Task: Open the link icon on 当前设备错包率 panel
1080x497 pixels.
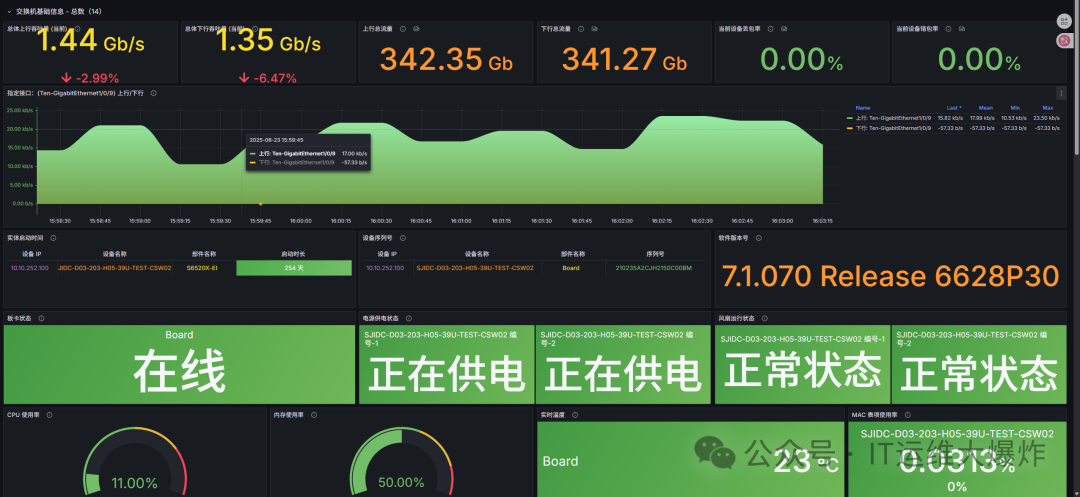Action: tap(962, 29)
